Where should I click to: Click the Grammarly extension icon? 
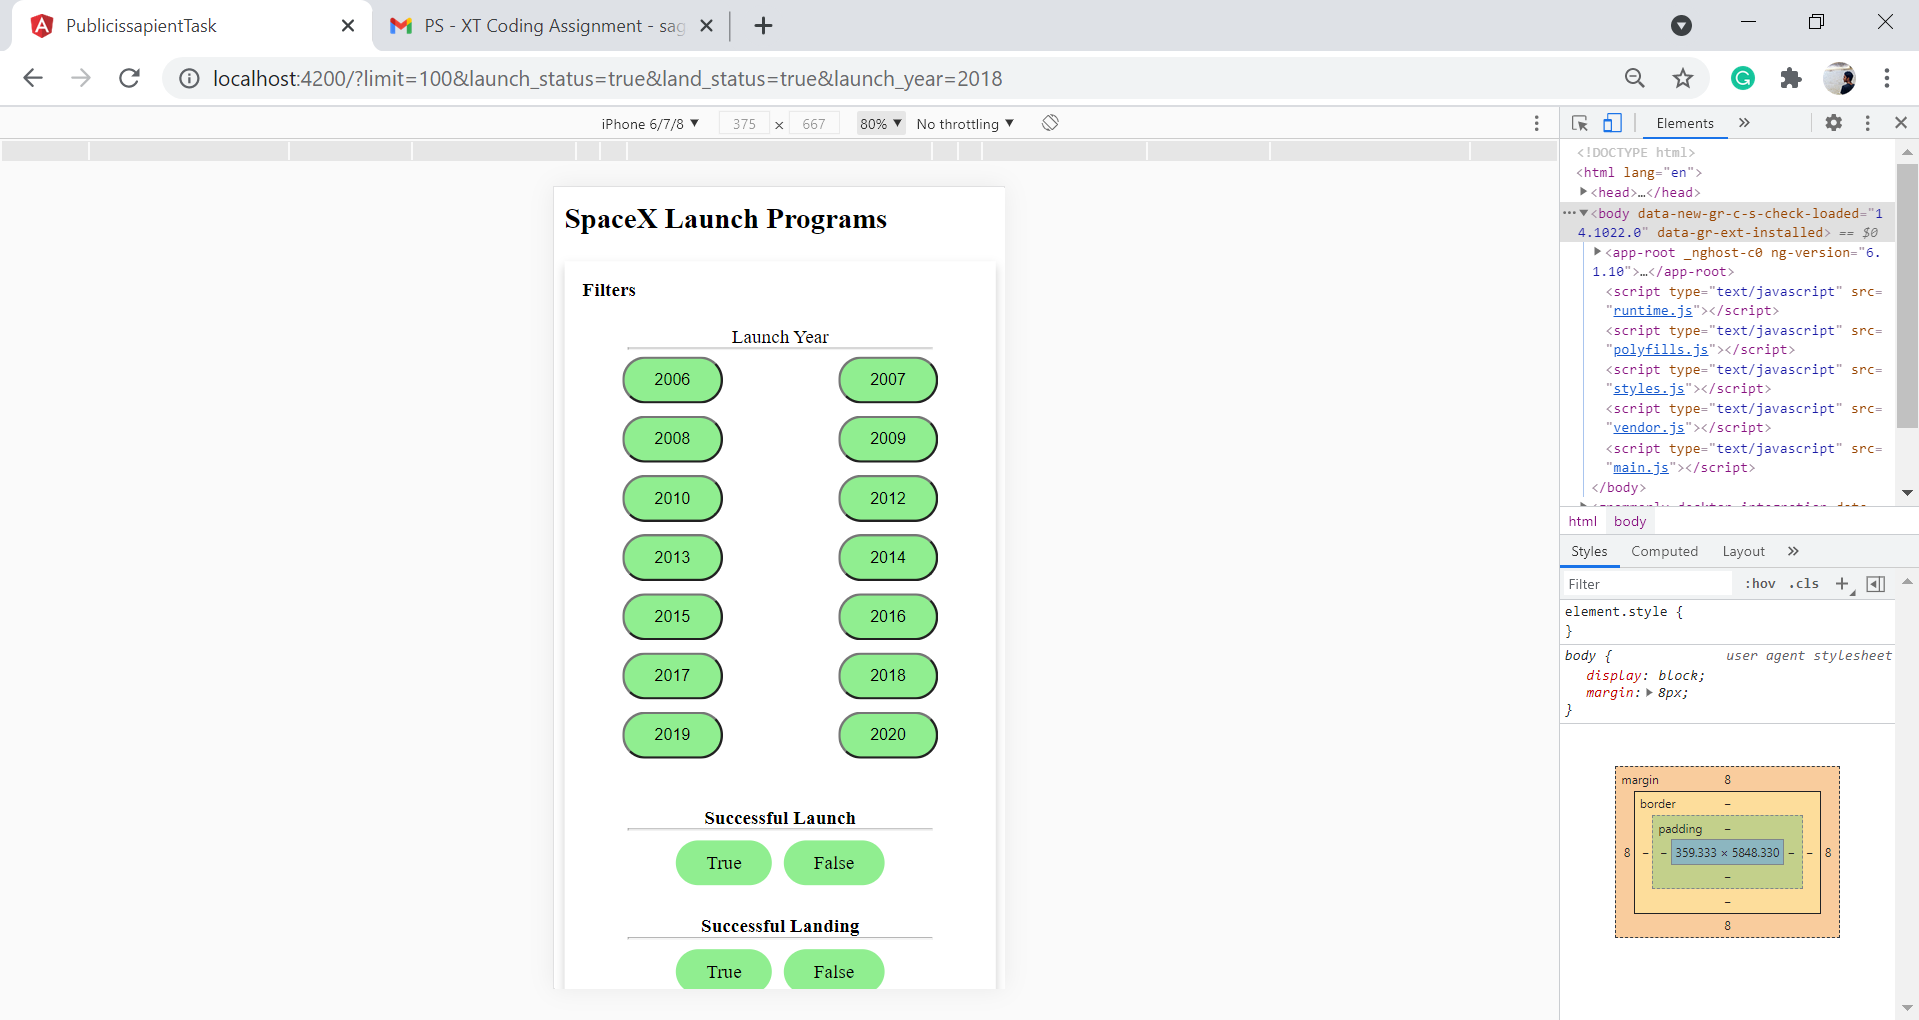(1743, 78)
